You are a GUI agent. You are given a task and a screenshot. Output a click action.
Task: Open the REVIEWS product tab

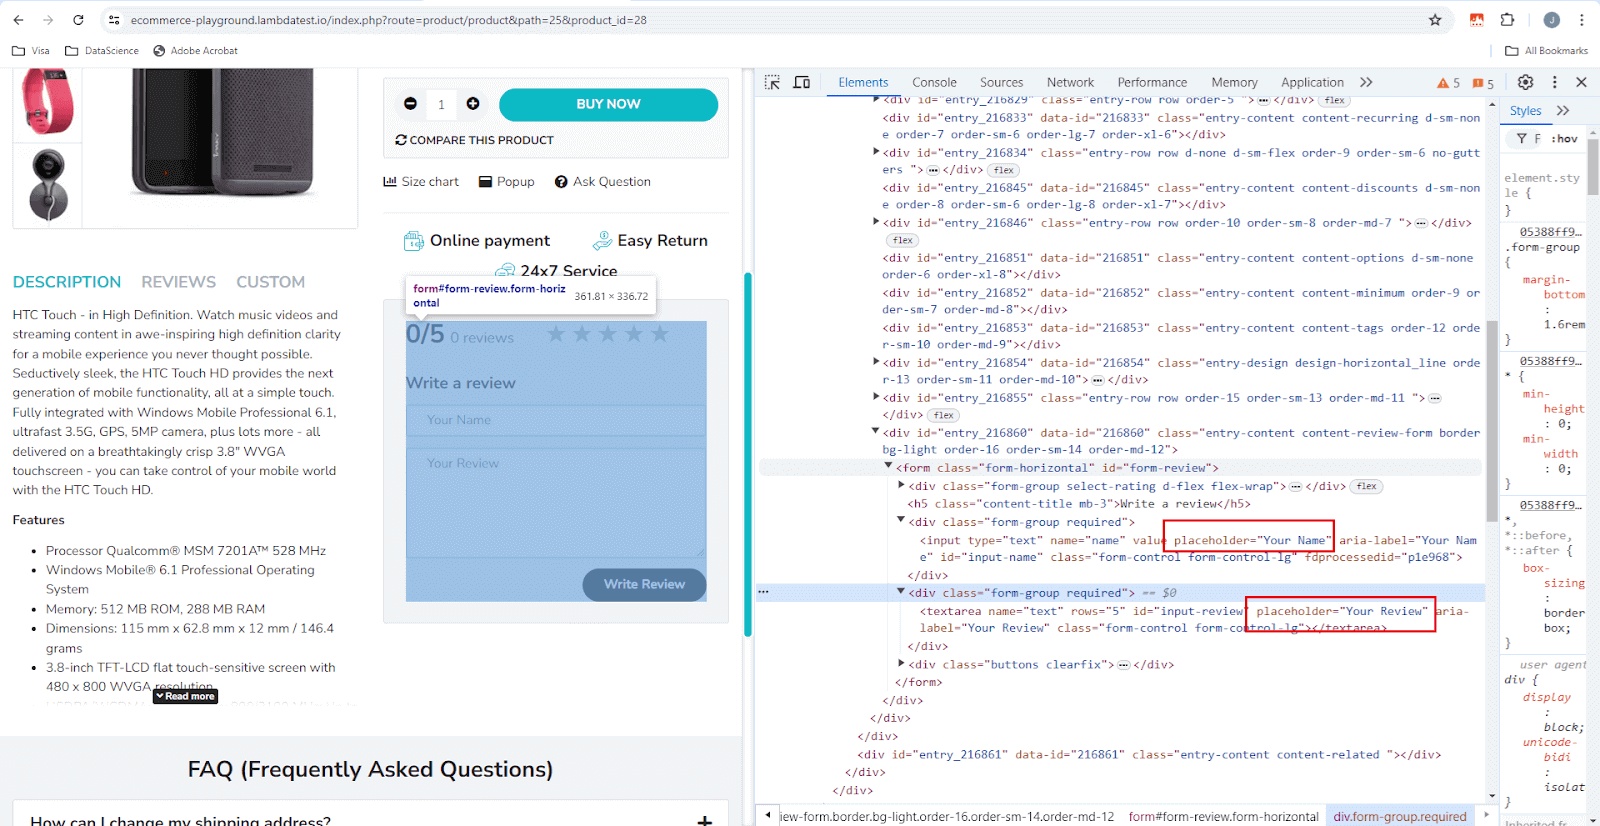click(178, 282)
